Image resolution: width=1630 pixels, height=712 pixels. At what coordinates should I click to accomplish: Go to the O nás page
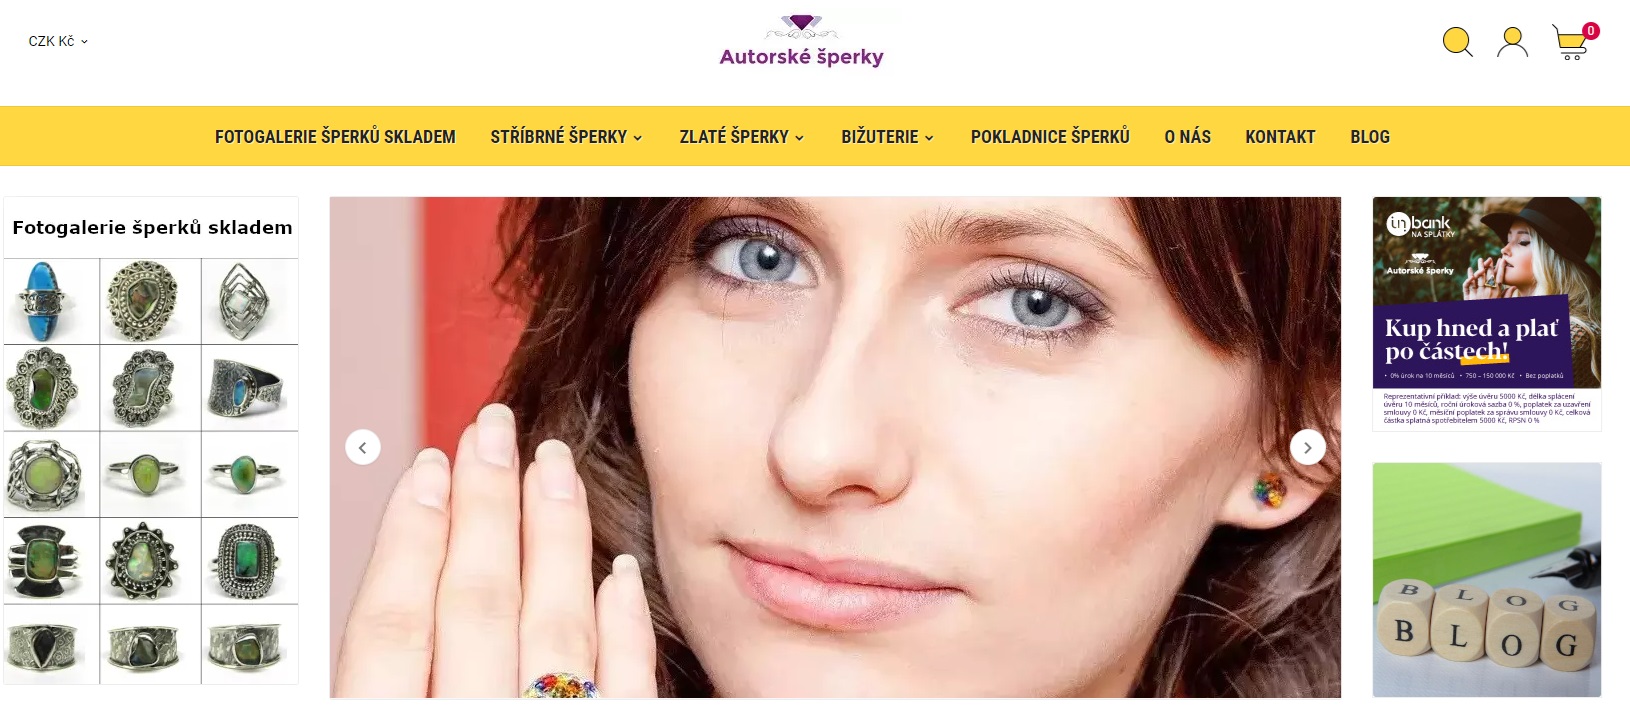[1187, 137]
